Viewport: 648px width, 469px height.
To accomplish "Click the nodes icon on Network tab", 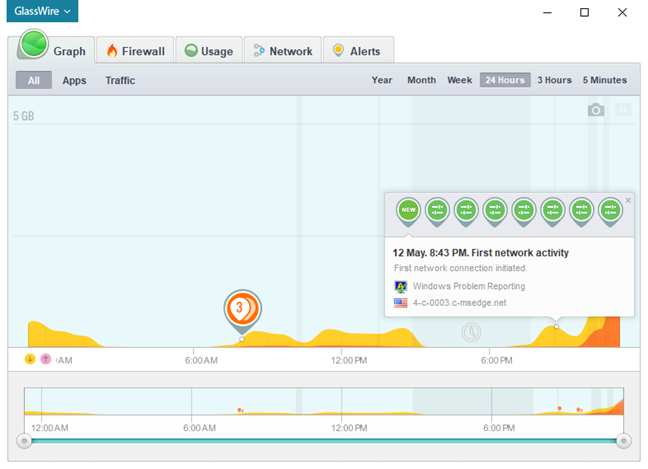I will coord(259,50).
